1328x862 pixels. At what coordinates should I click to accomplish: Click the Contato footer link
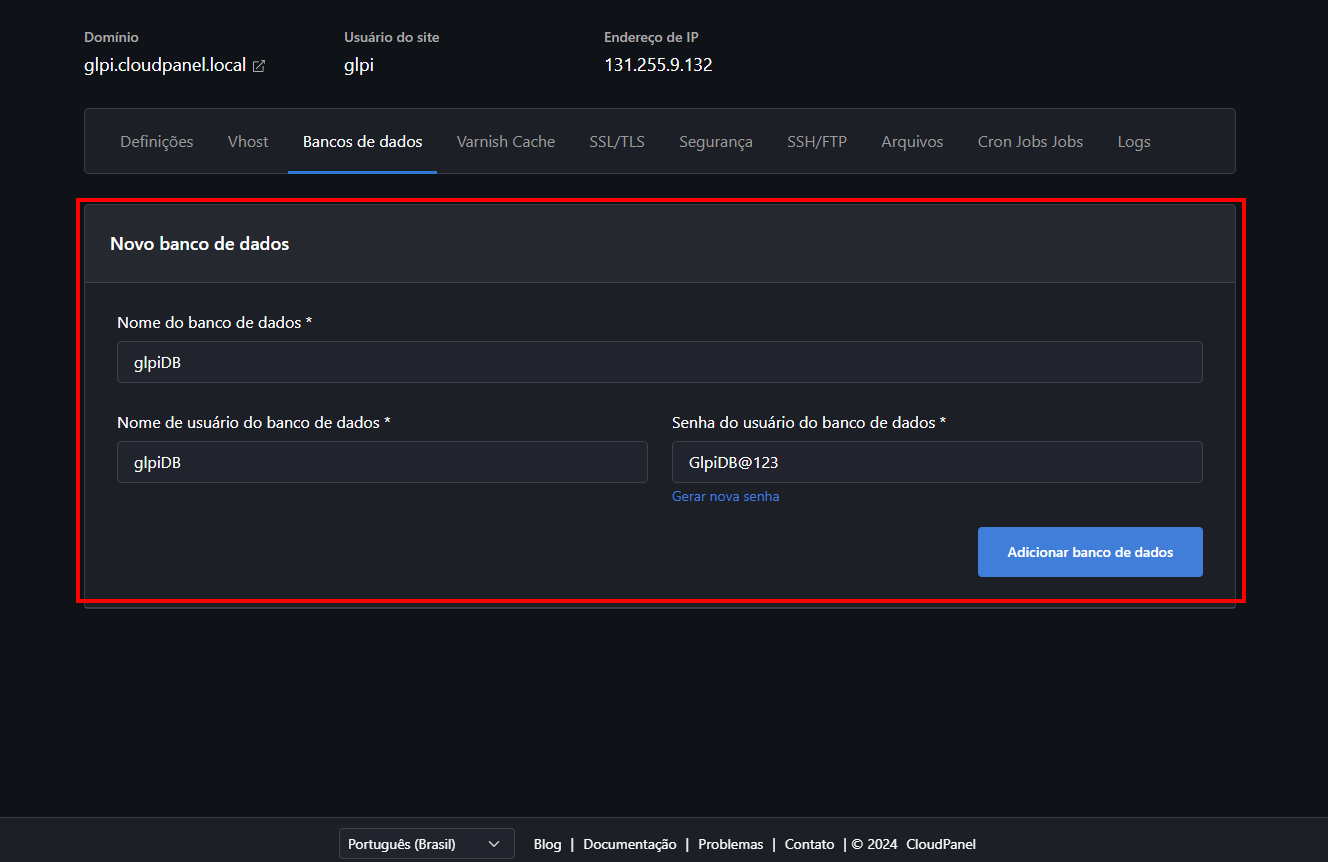coord(809,844)
